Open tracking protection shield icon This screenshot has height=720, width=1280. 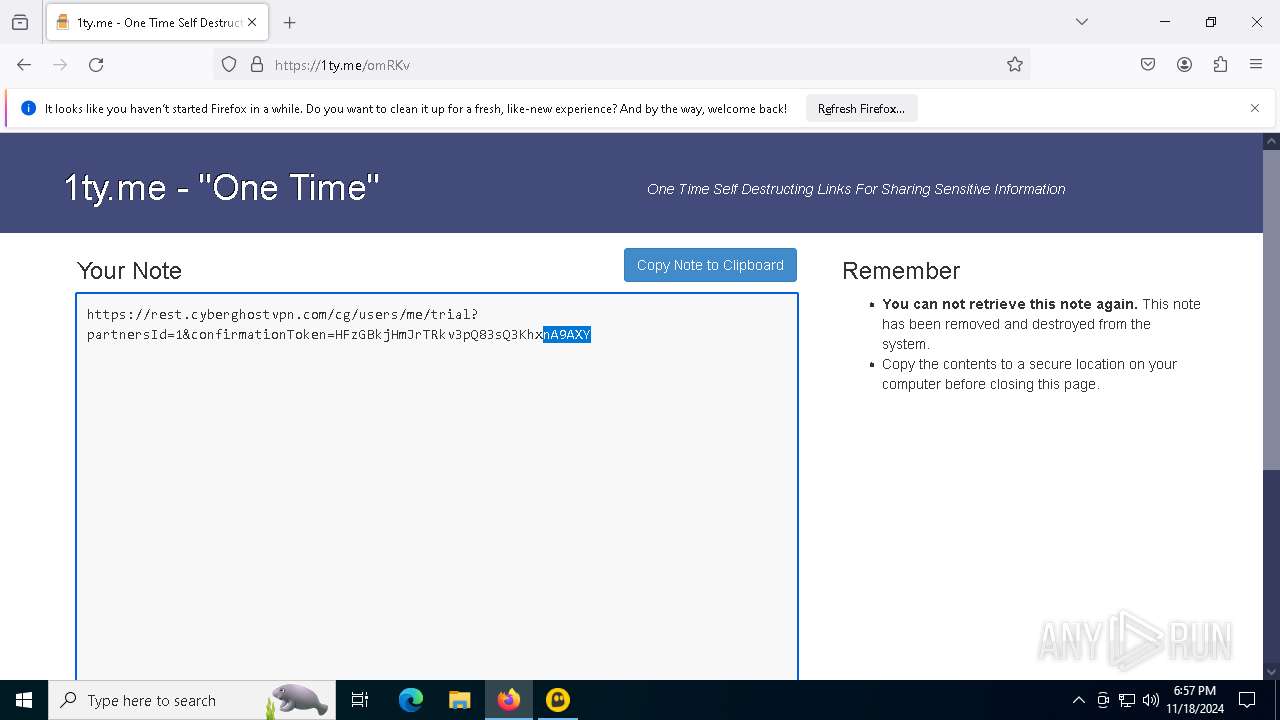coord(229,65)
